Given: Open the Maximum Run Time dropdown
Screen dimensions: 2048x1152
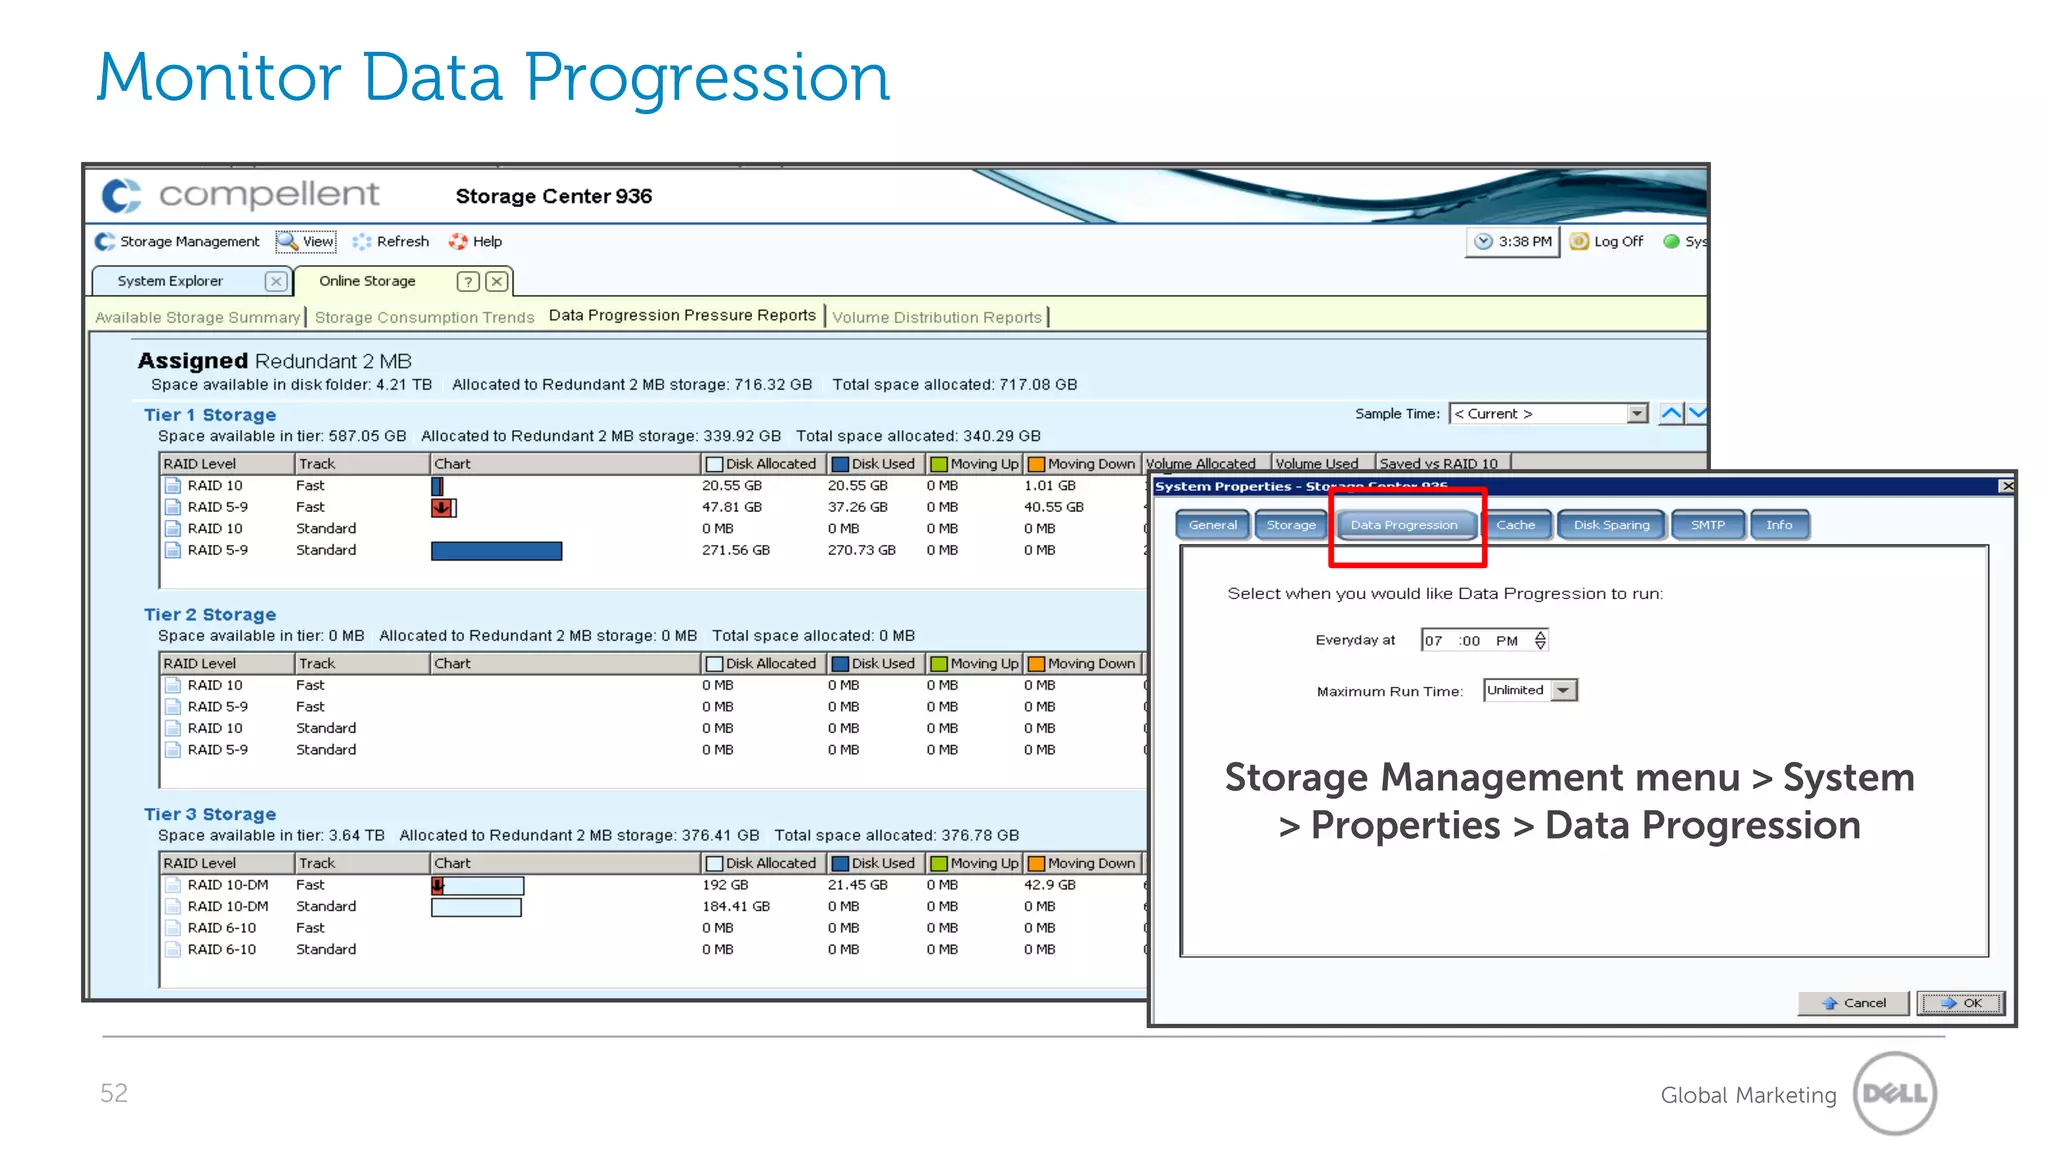Looking at the screenshot, I should click(1530, 691).
